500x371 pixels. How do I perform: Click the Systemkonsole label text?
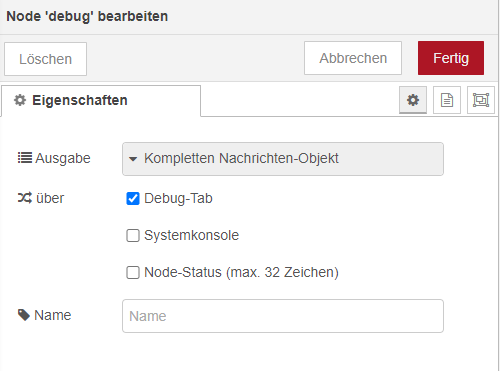(x=192, y=235)
